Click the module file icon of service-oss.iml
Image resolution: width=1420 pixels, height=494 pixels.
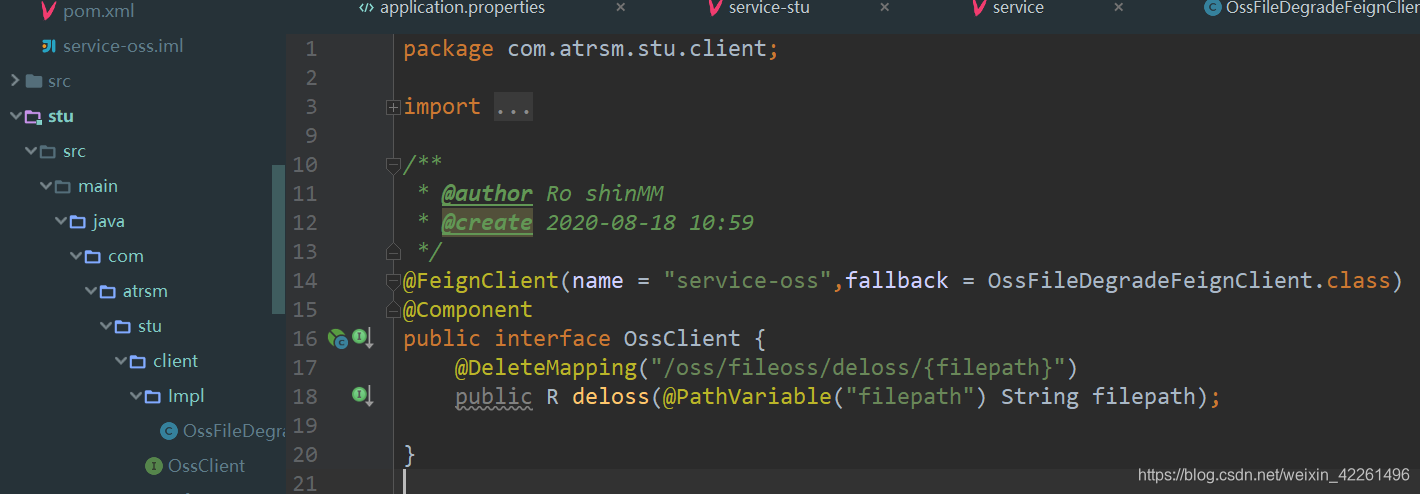(x=48, y=46)
